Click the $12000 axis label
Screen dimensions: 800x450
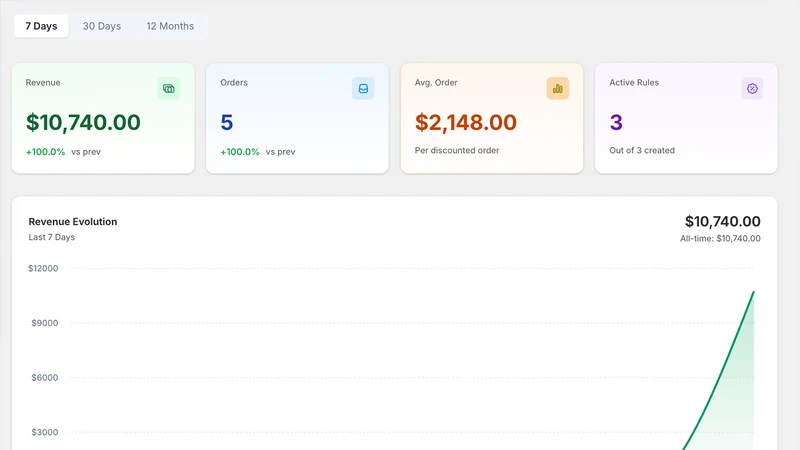(x=43, y=268)
